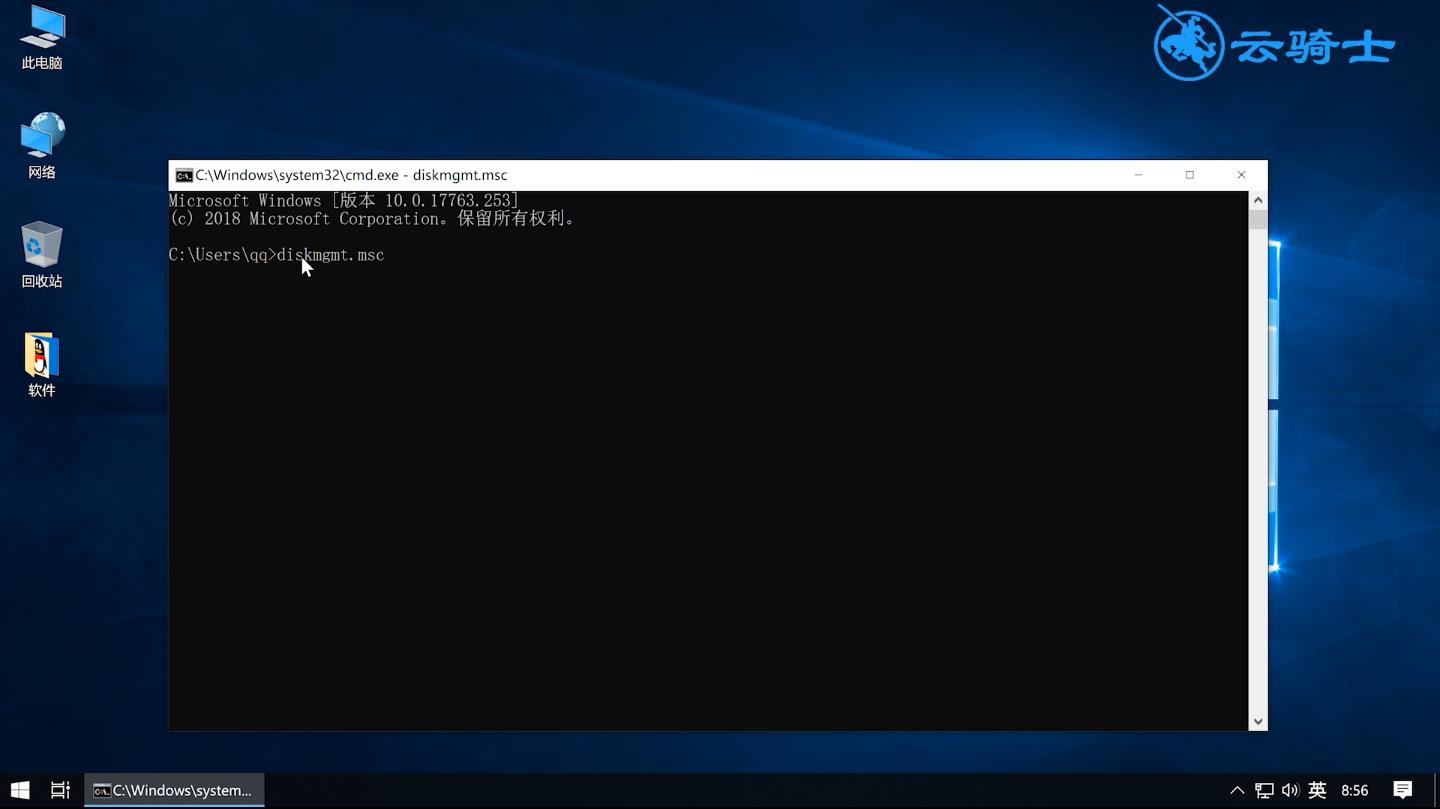
Task: Click the cmd.exe taskbar button
Action: tap(174, 790)
